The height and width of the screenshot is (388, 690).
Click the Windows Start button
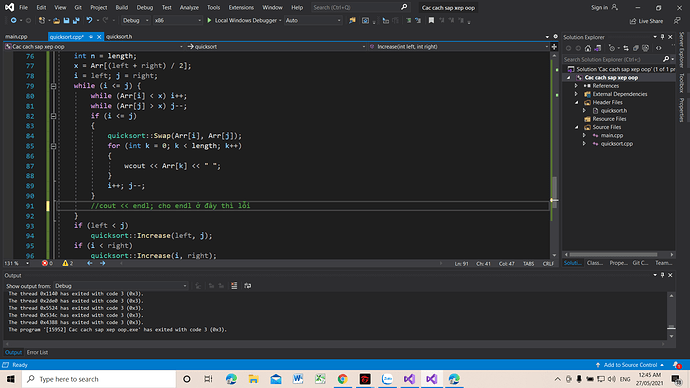click(11, 379)
